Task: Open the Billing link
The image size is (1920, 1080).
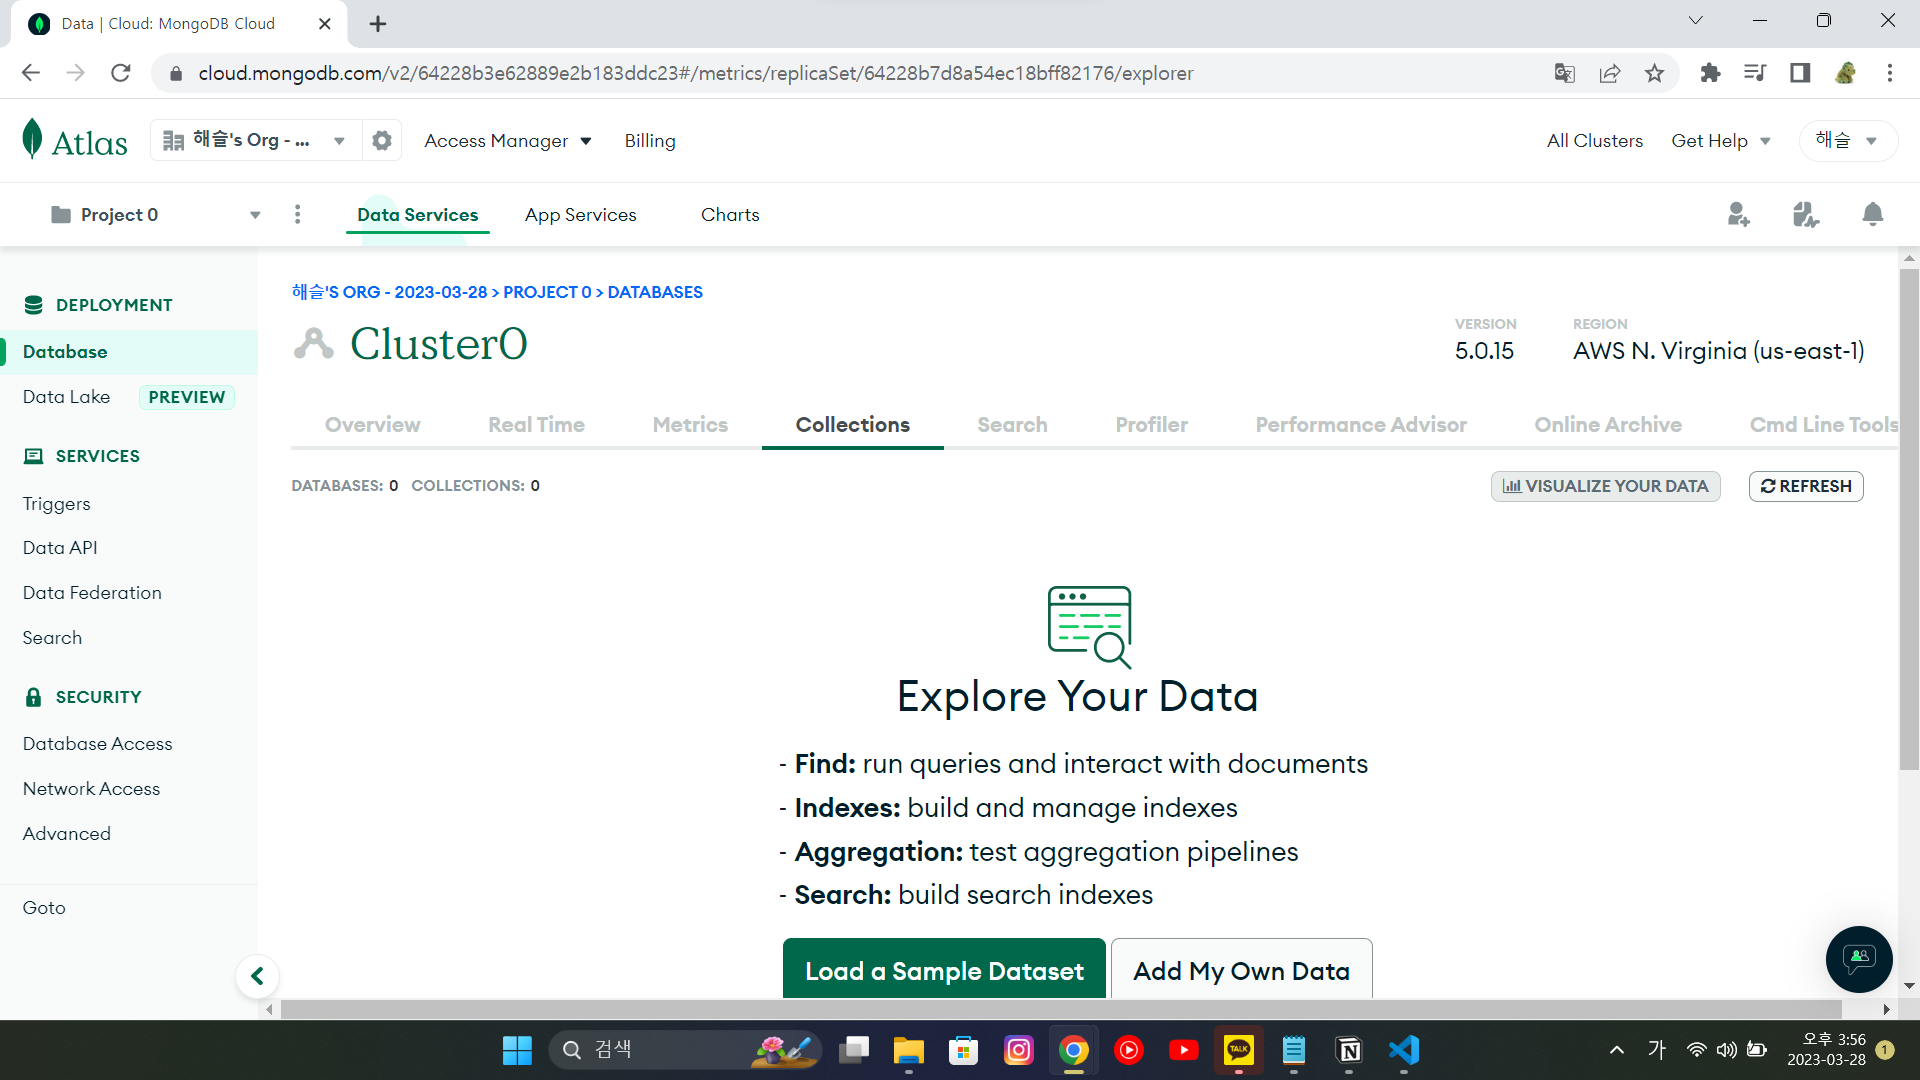Action: pos(650,141)
